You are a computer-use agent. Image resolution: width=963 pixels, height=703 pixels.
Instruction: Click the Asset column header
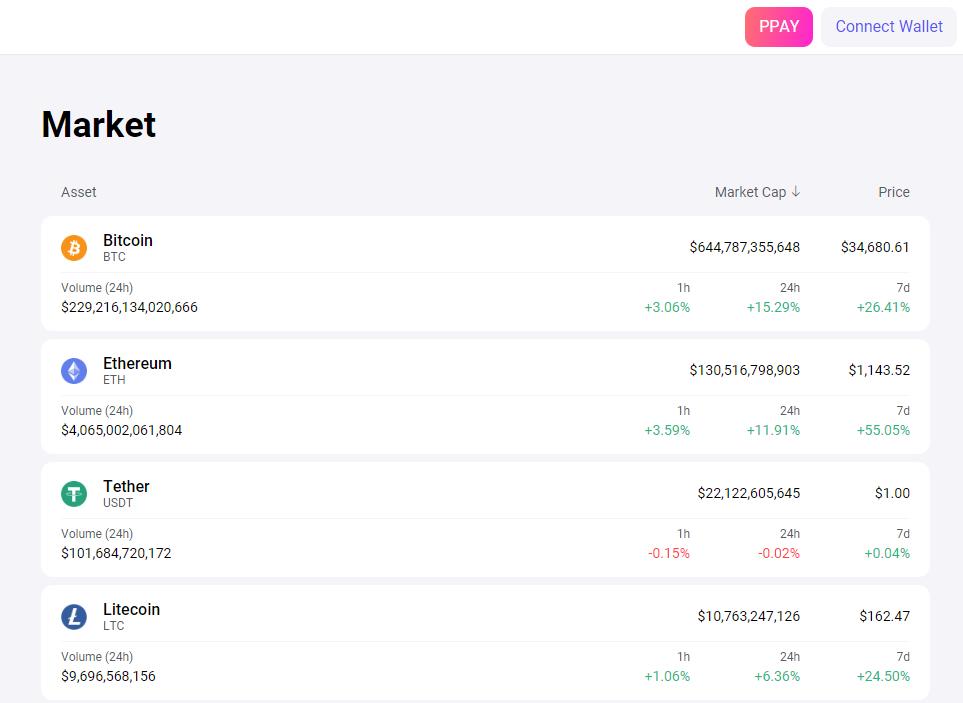tap(78, 191)
